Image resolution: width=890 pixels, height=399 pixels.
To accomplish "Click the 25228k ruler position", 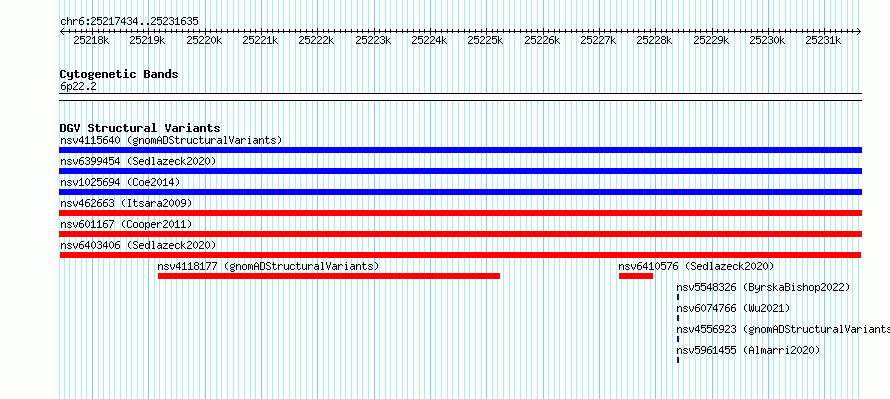I will 654,40.
